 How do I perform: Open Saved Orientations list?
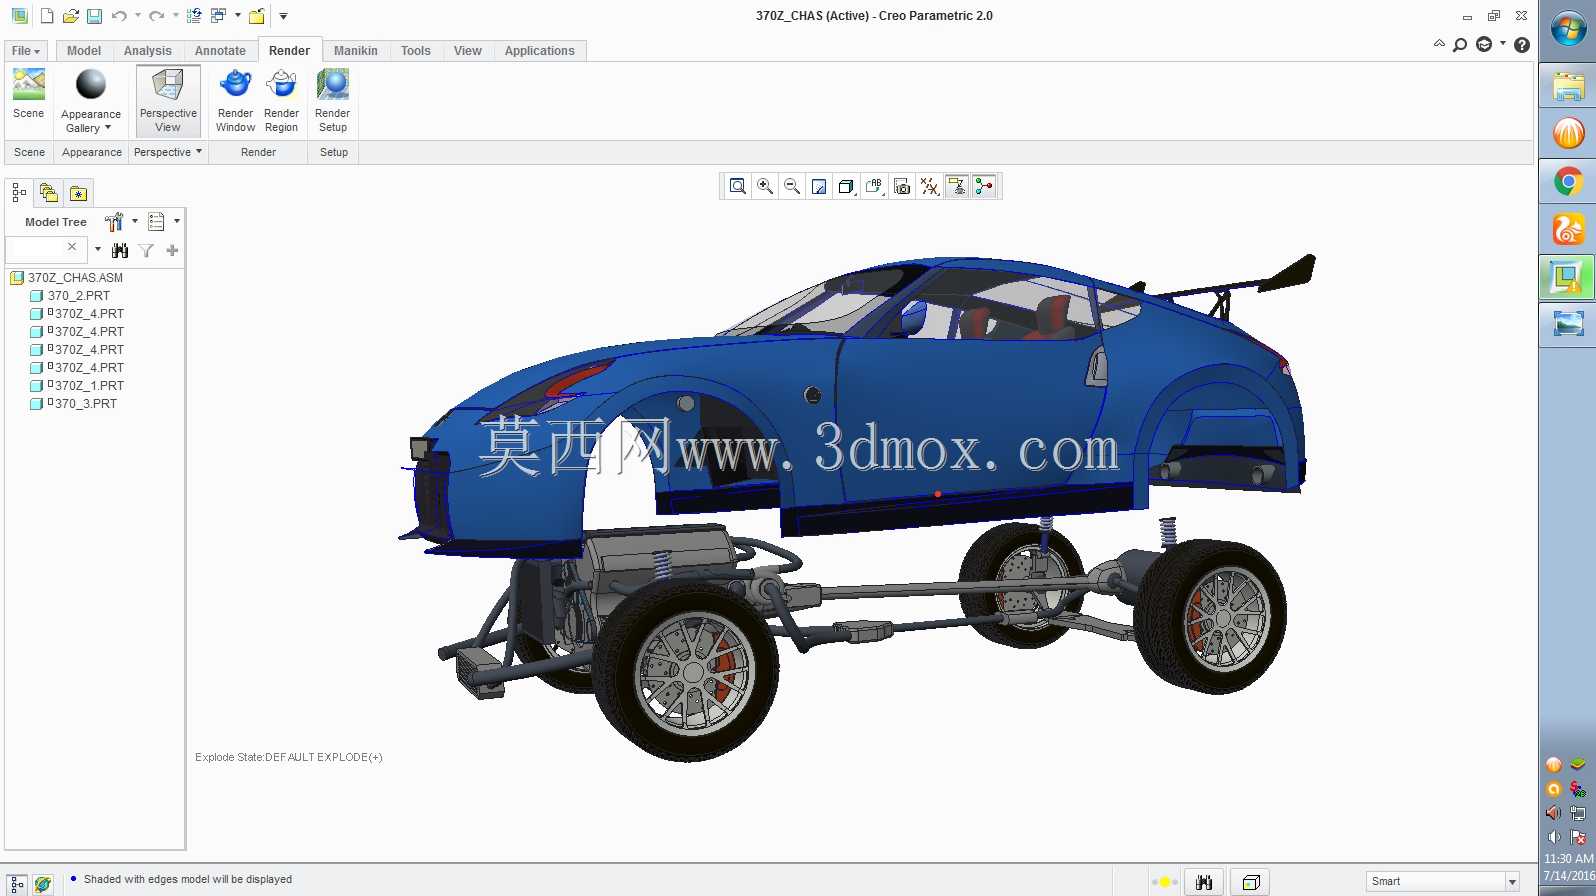point(874,186)
